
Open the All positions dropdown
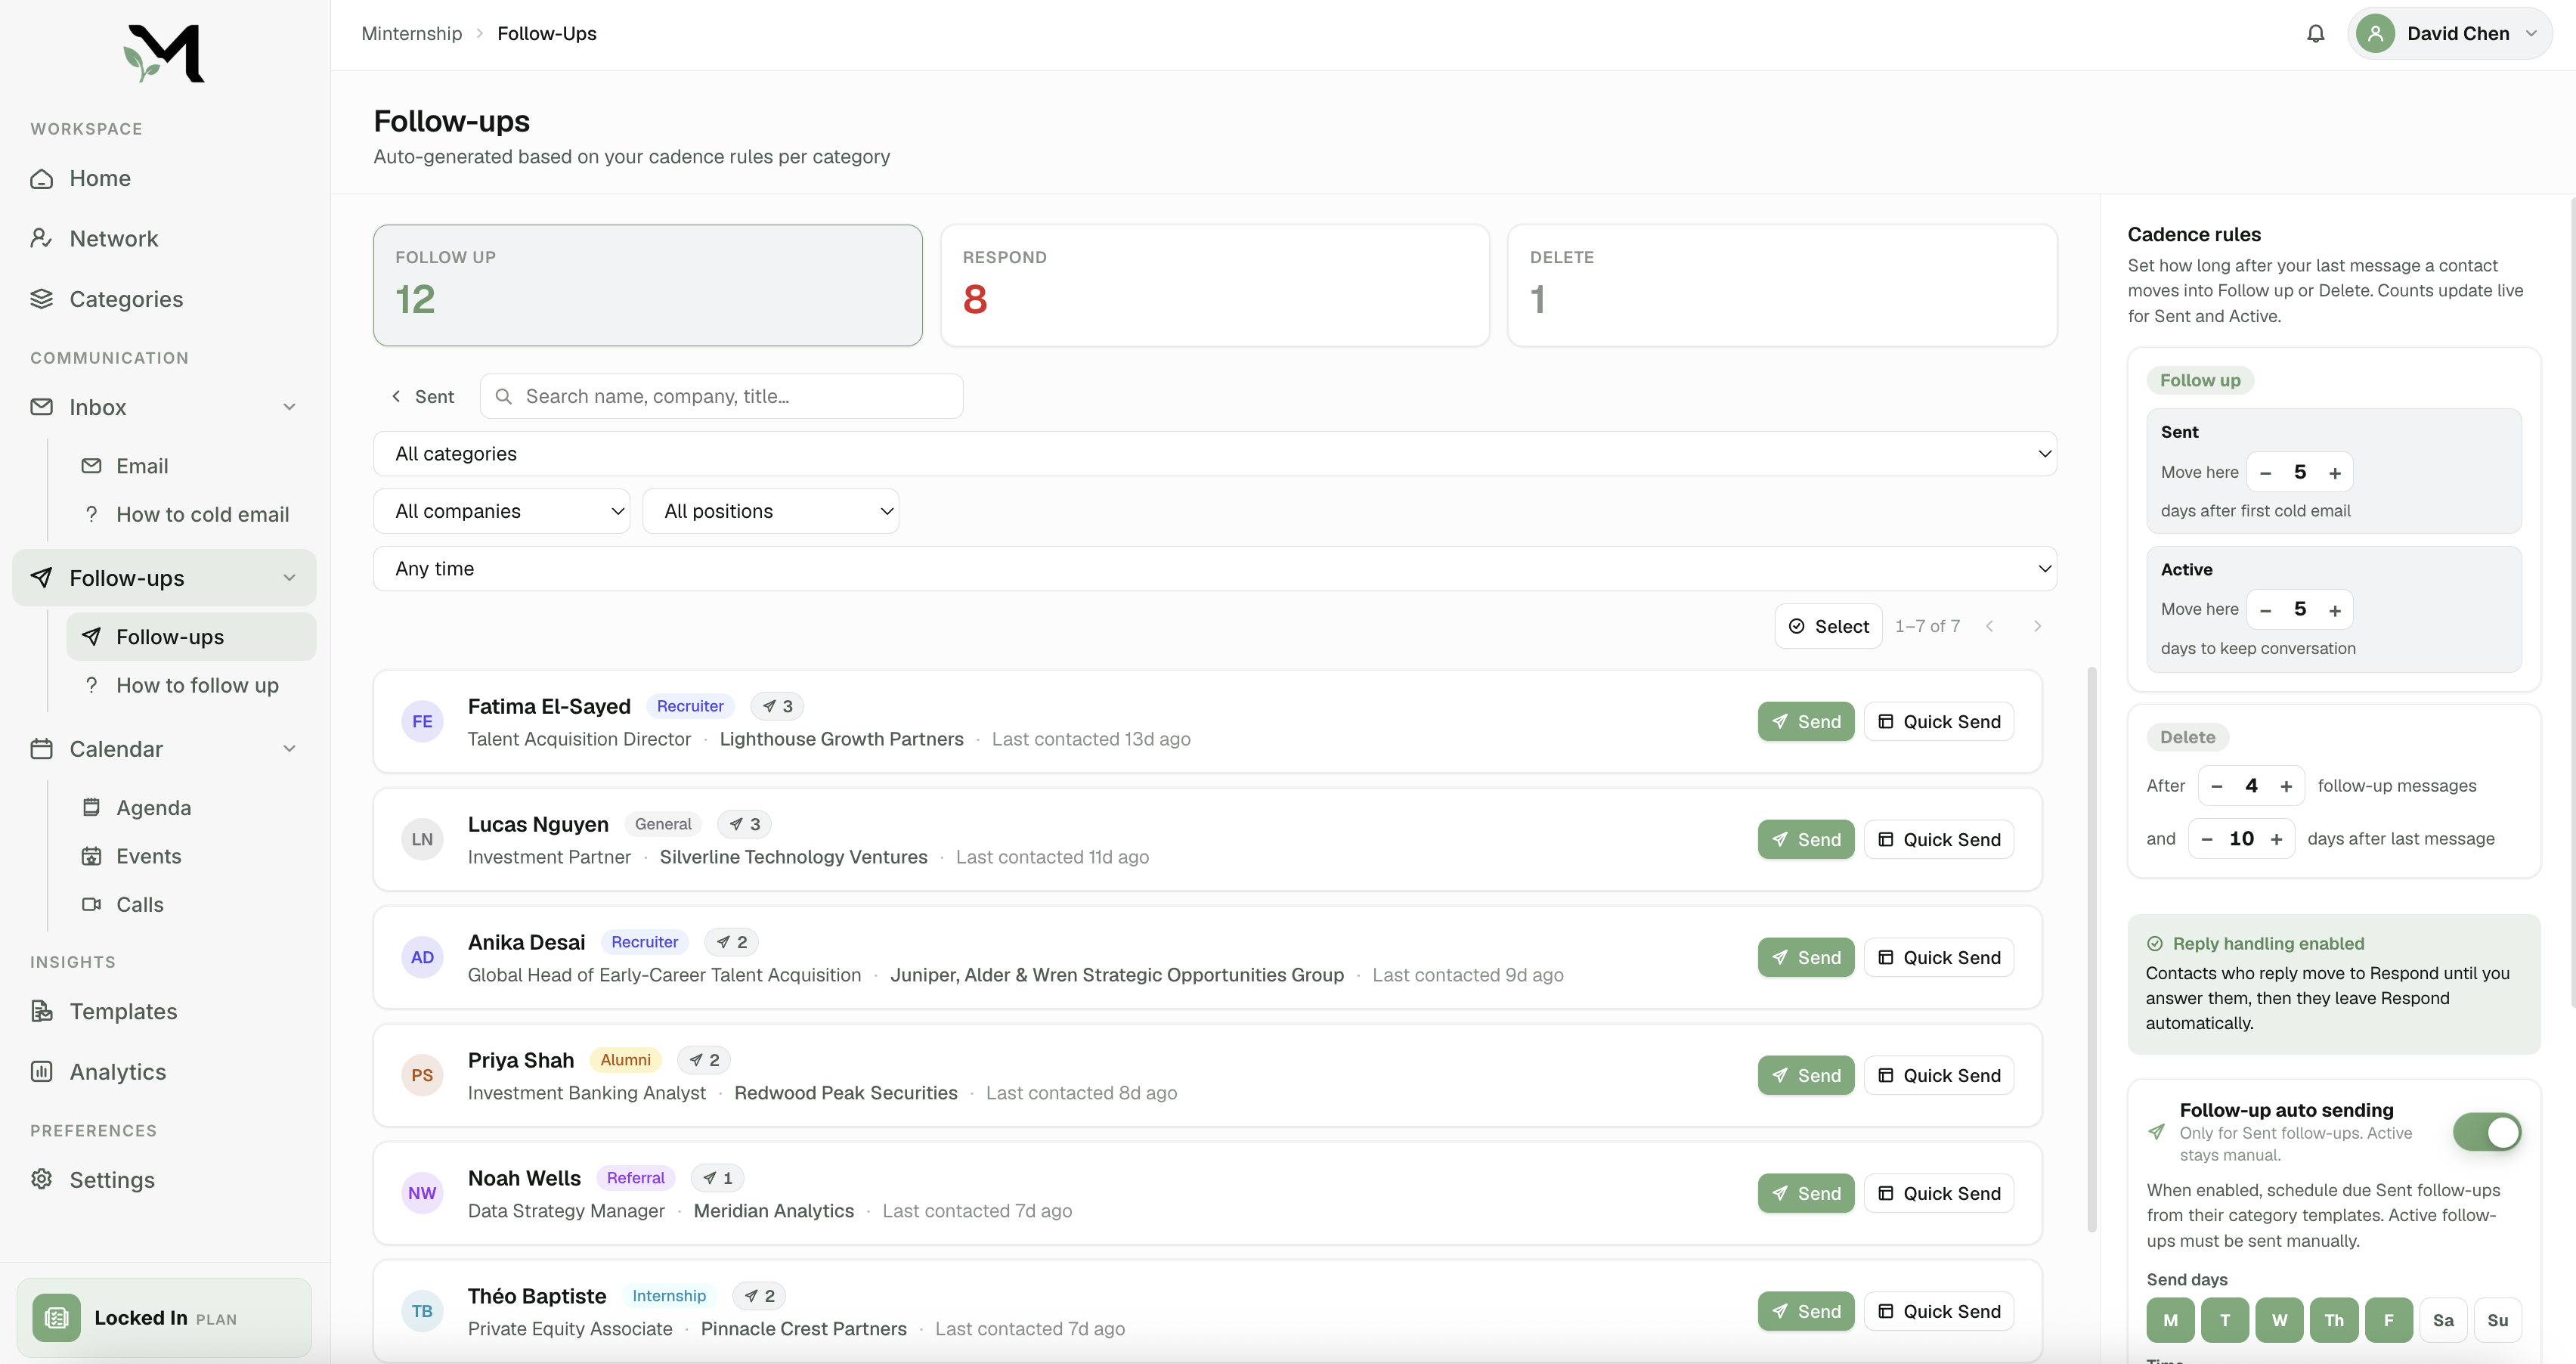tap(771, 511)
